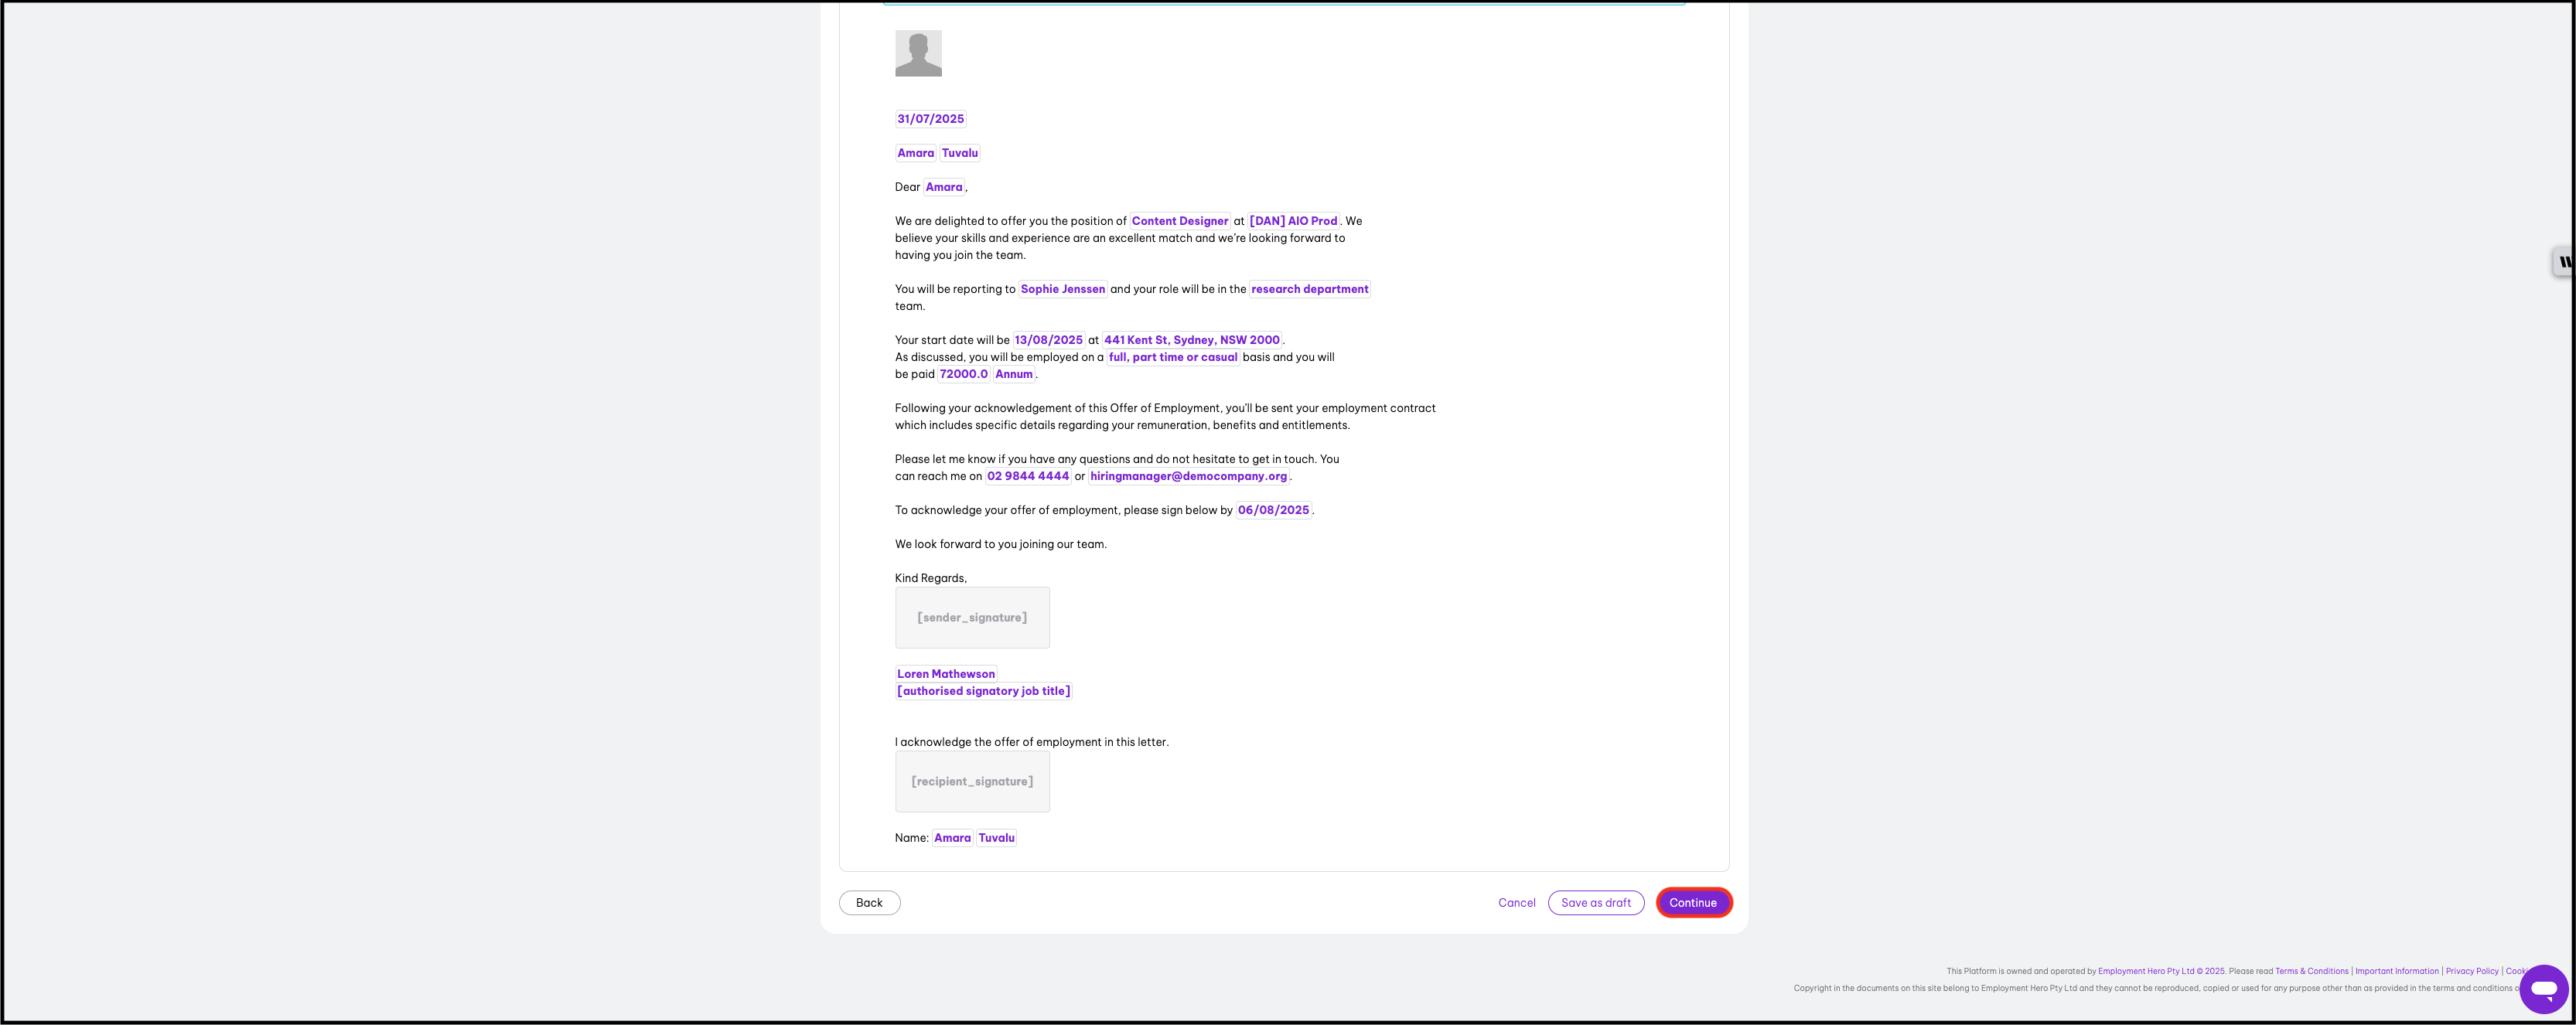The width and height of the screenshot is (2576, 1025).
Task: Select the 31/07/2025 letter date field
Action: pyautogui.click(x=930, y=119)
